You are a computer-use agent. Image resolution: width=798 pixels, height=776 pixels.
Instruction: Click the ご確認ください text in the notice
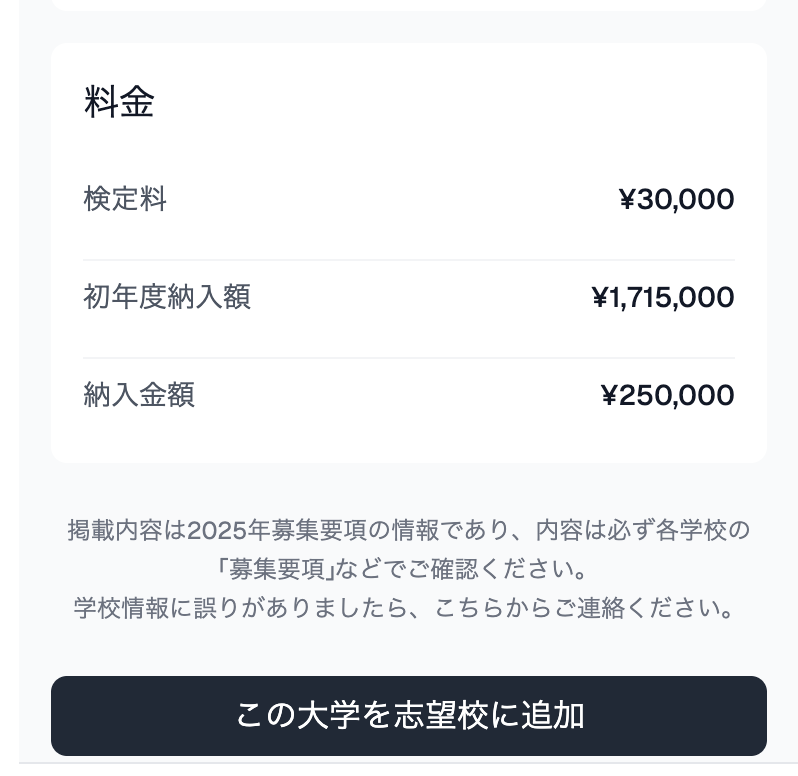point(496,569)
